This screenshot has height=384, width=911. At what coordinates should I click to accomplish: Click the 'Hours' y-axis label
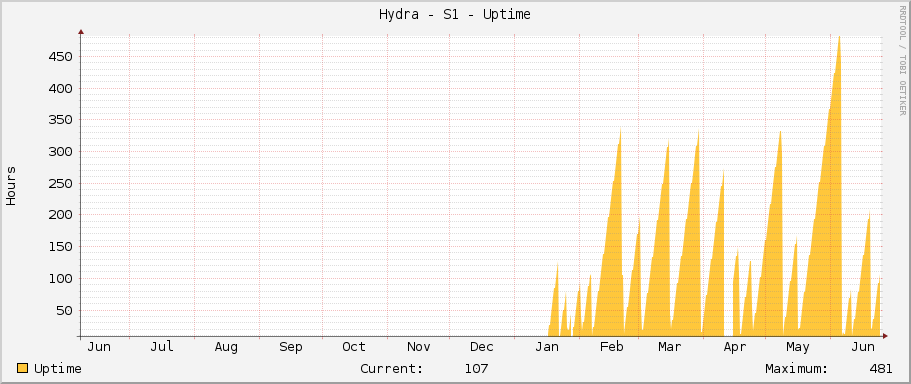[x=11, y=186]
